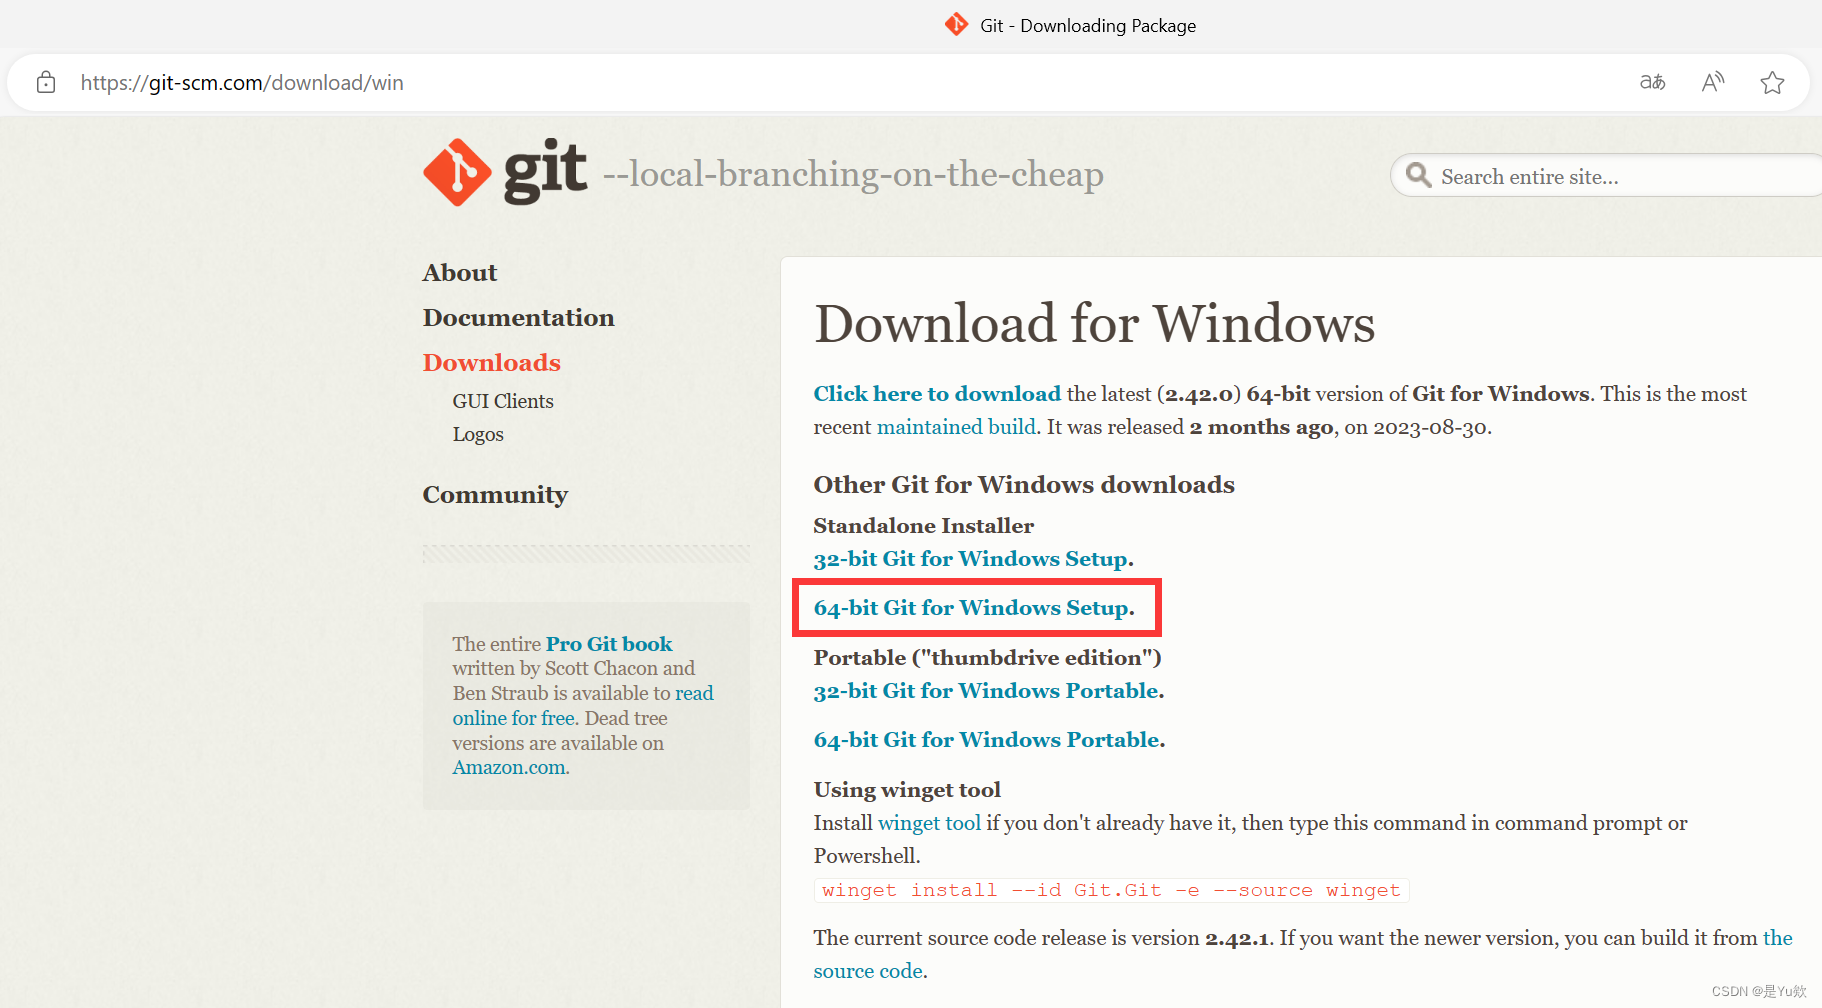1822x1008 pixels.
Task: Click the 'git' wordmark in the header
Action: click(x=545, y=172)
